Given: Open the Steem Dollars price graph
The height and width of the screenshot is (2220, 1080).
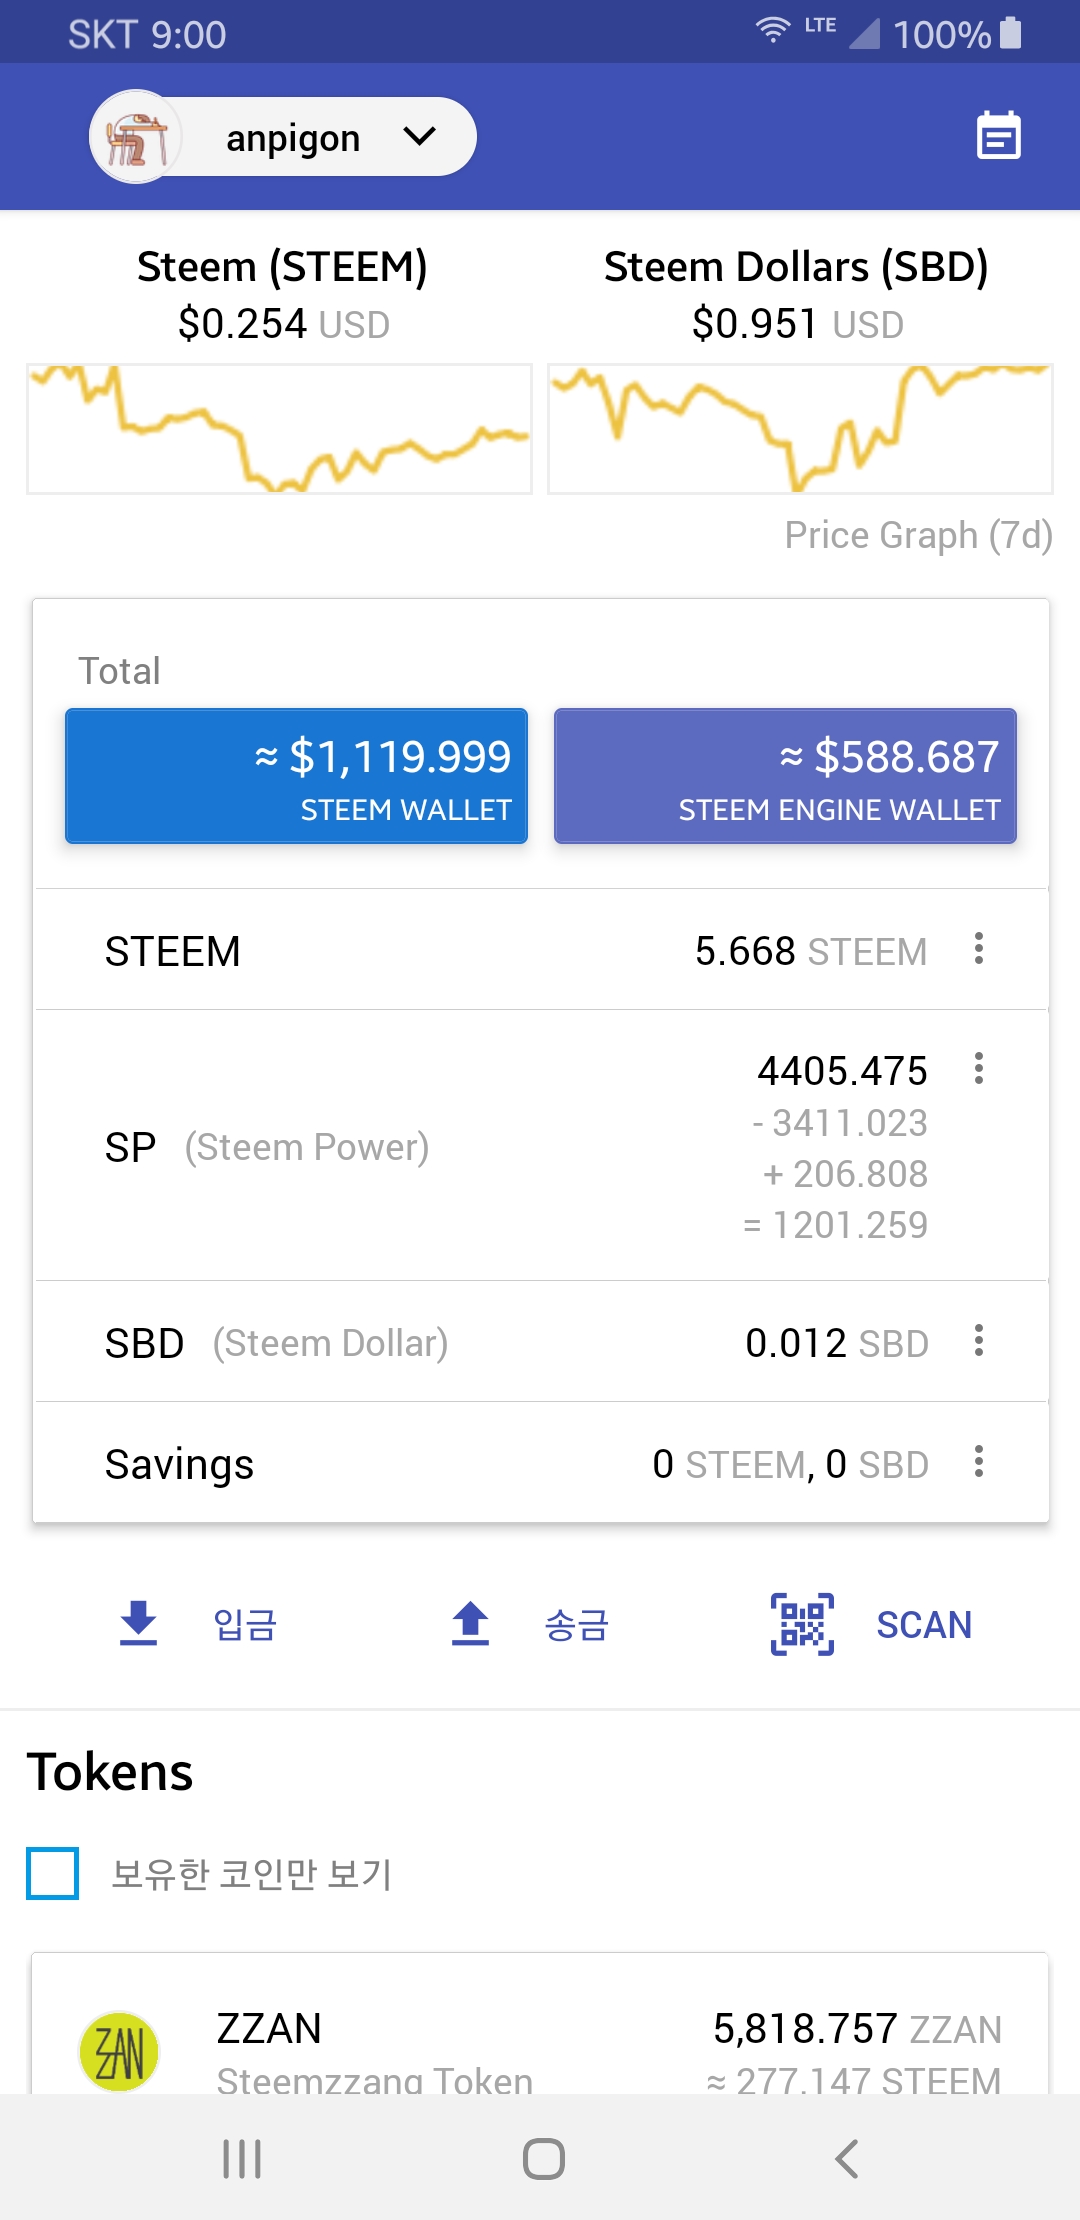Looking at the screenshot, I should (800, 429).
